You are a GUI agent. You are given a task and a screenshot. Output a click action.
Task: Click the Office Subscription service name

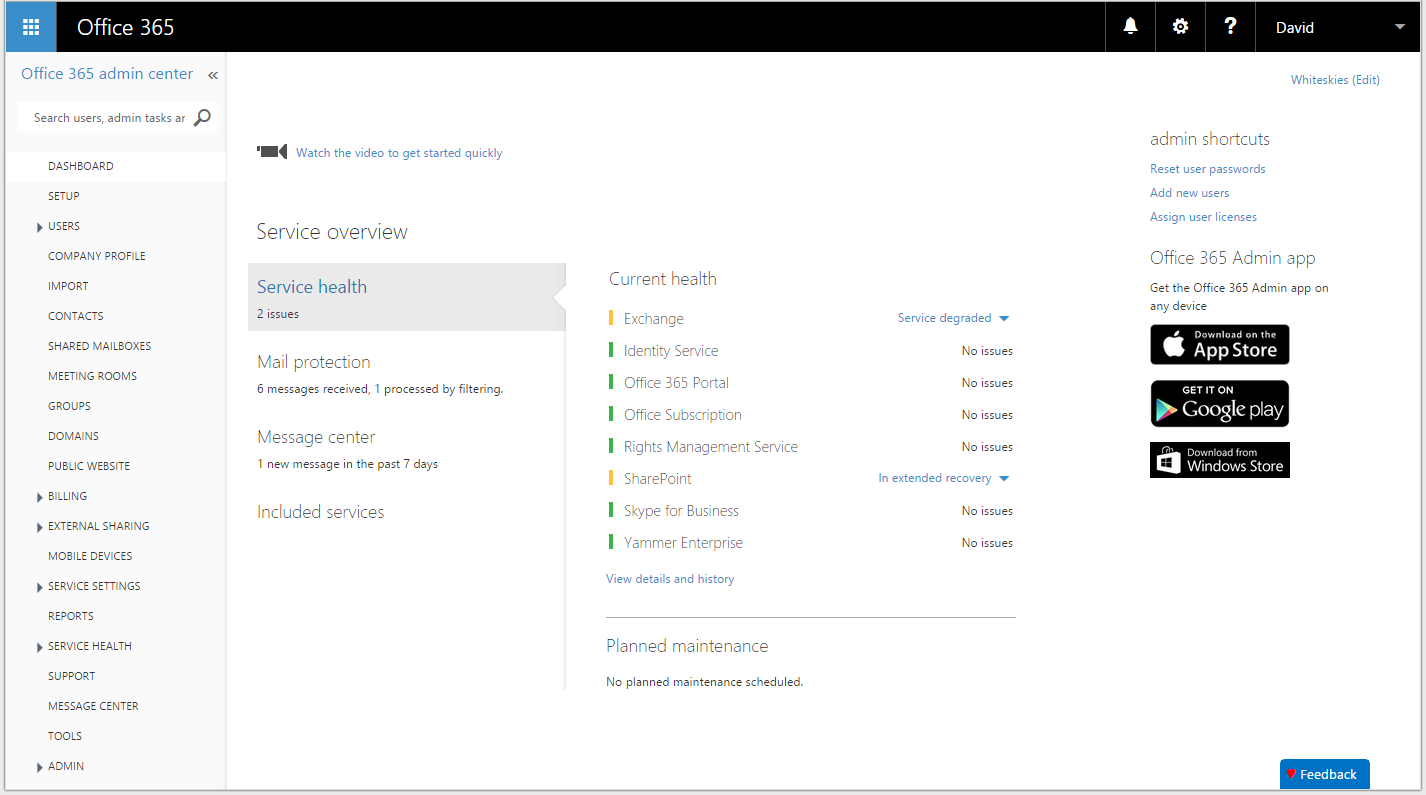(x=683, y=415)
